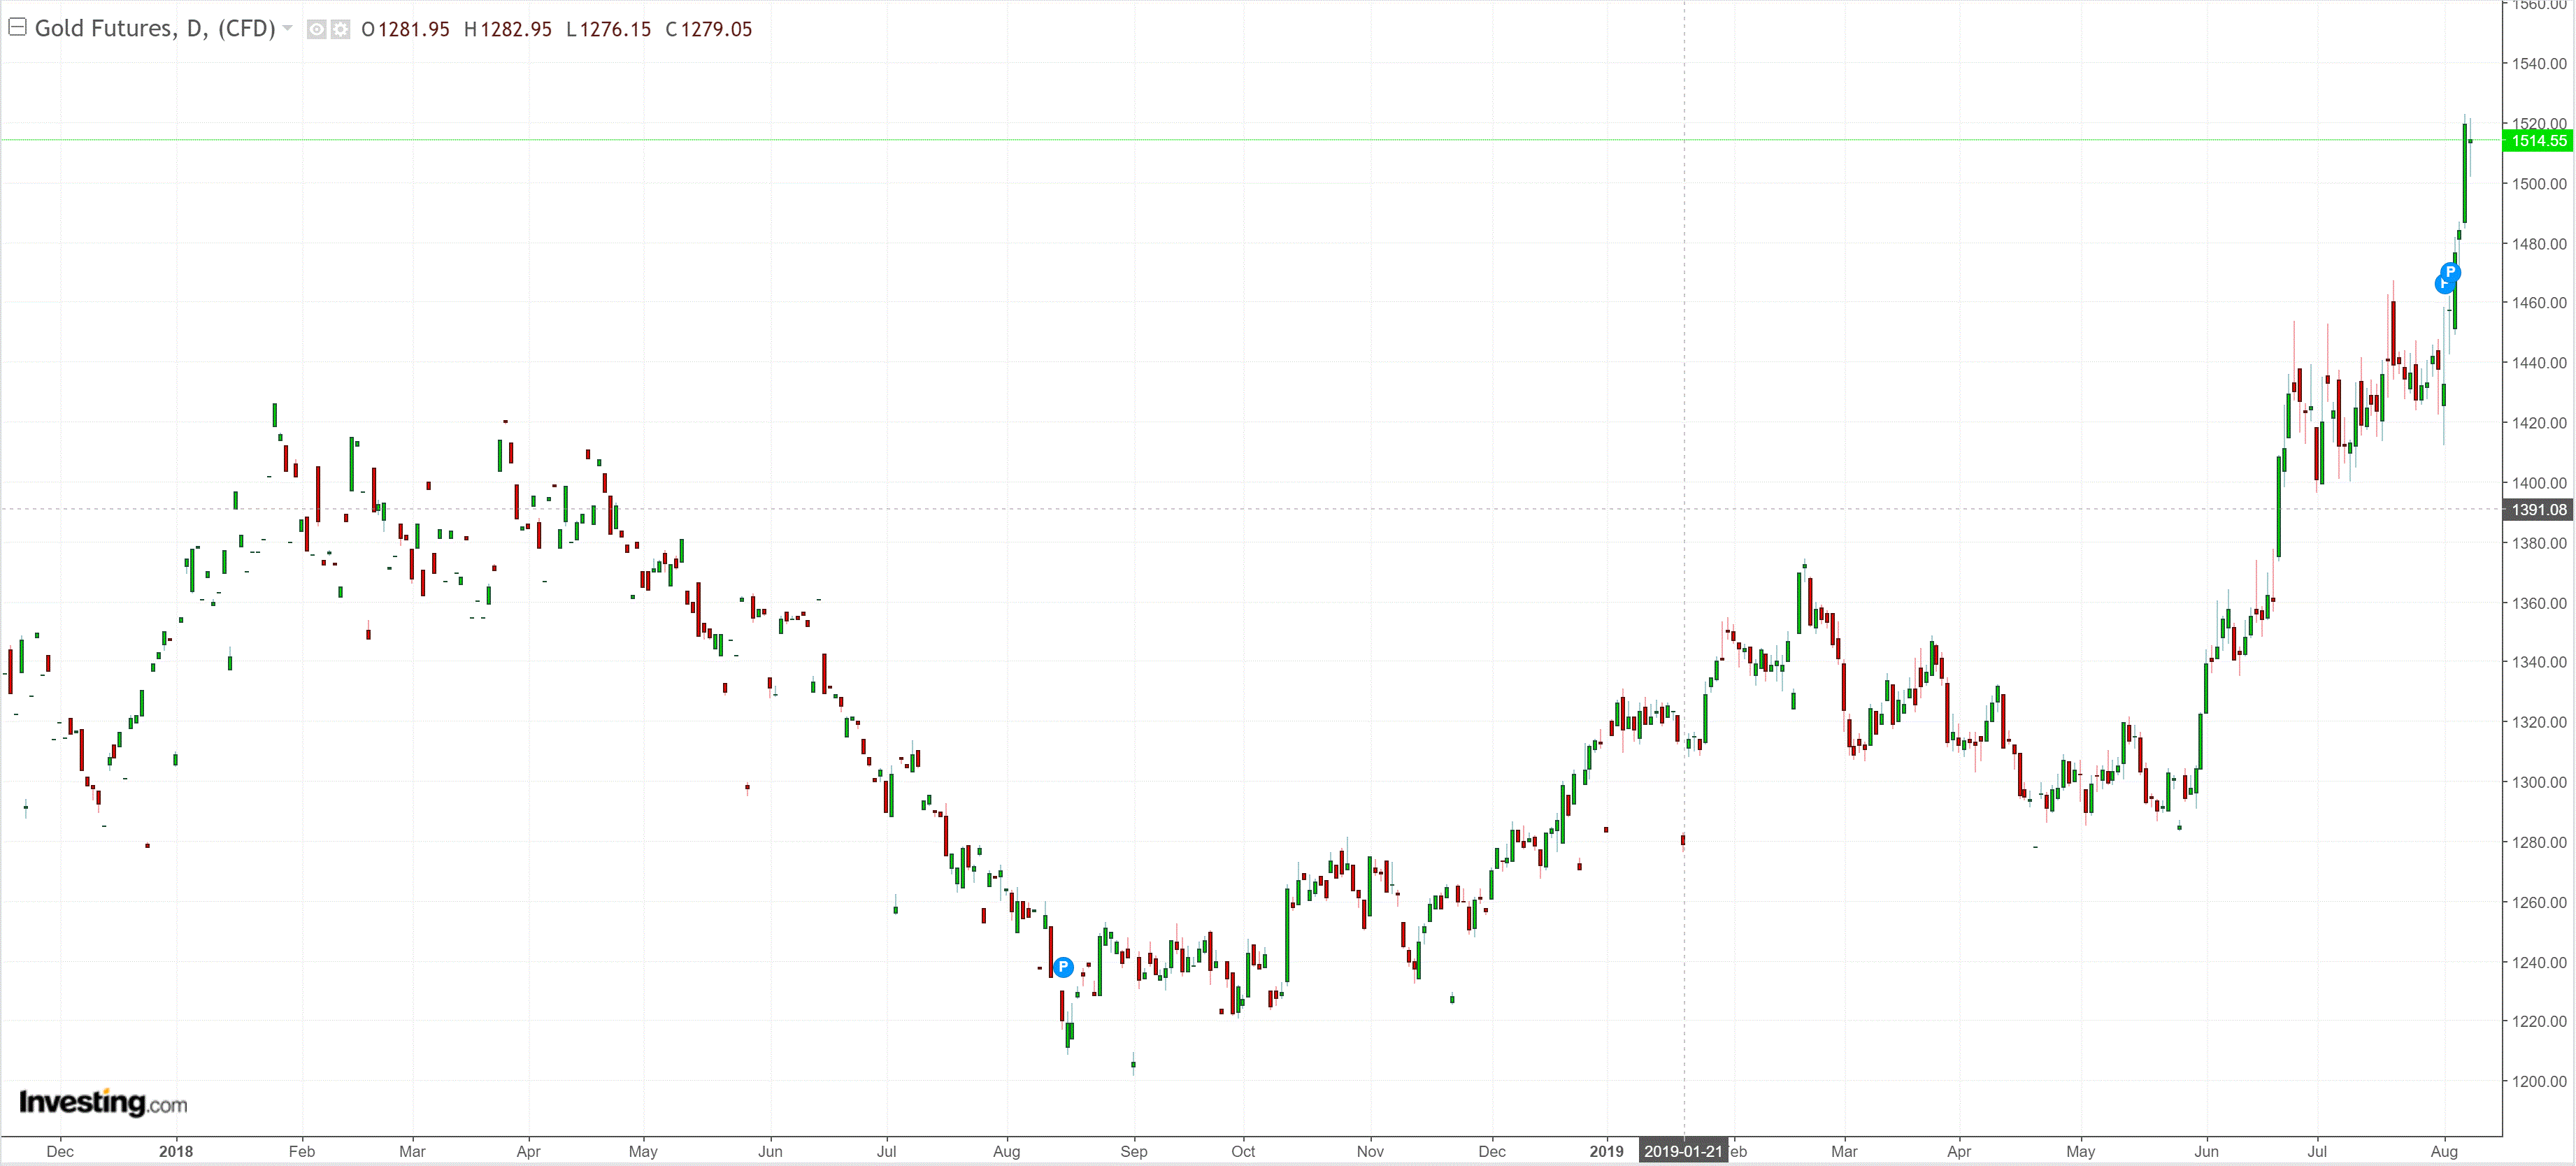Click the 1400.00 label on price scale
Image resolution: width=2576 pixels, height=1166 pixels.
click(2539, 483)
